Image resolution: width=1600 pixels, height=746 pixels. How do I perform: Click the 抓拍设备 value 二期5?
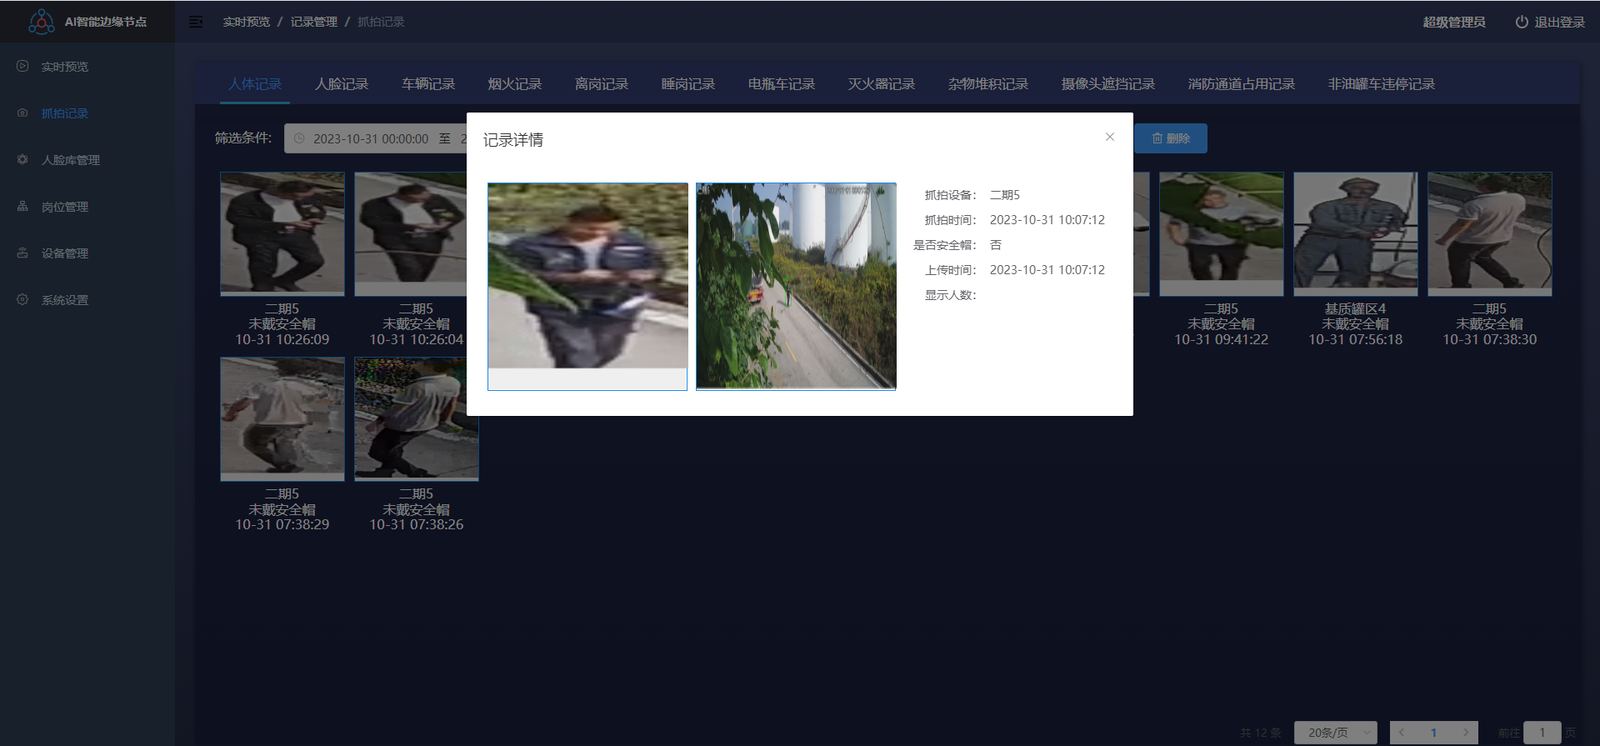pos(1005,195)
